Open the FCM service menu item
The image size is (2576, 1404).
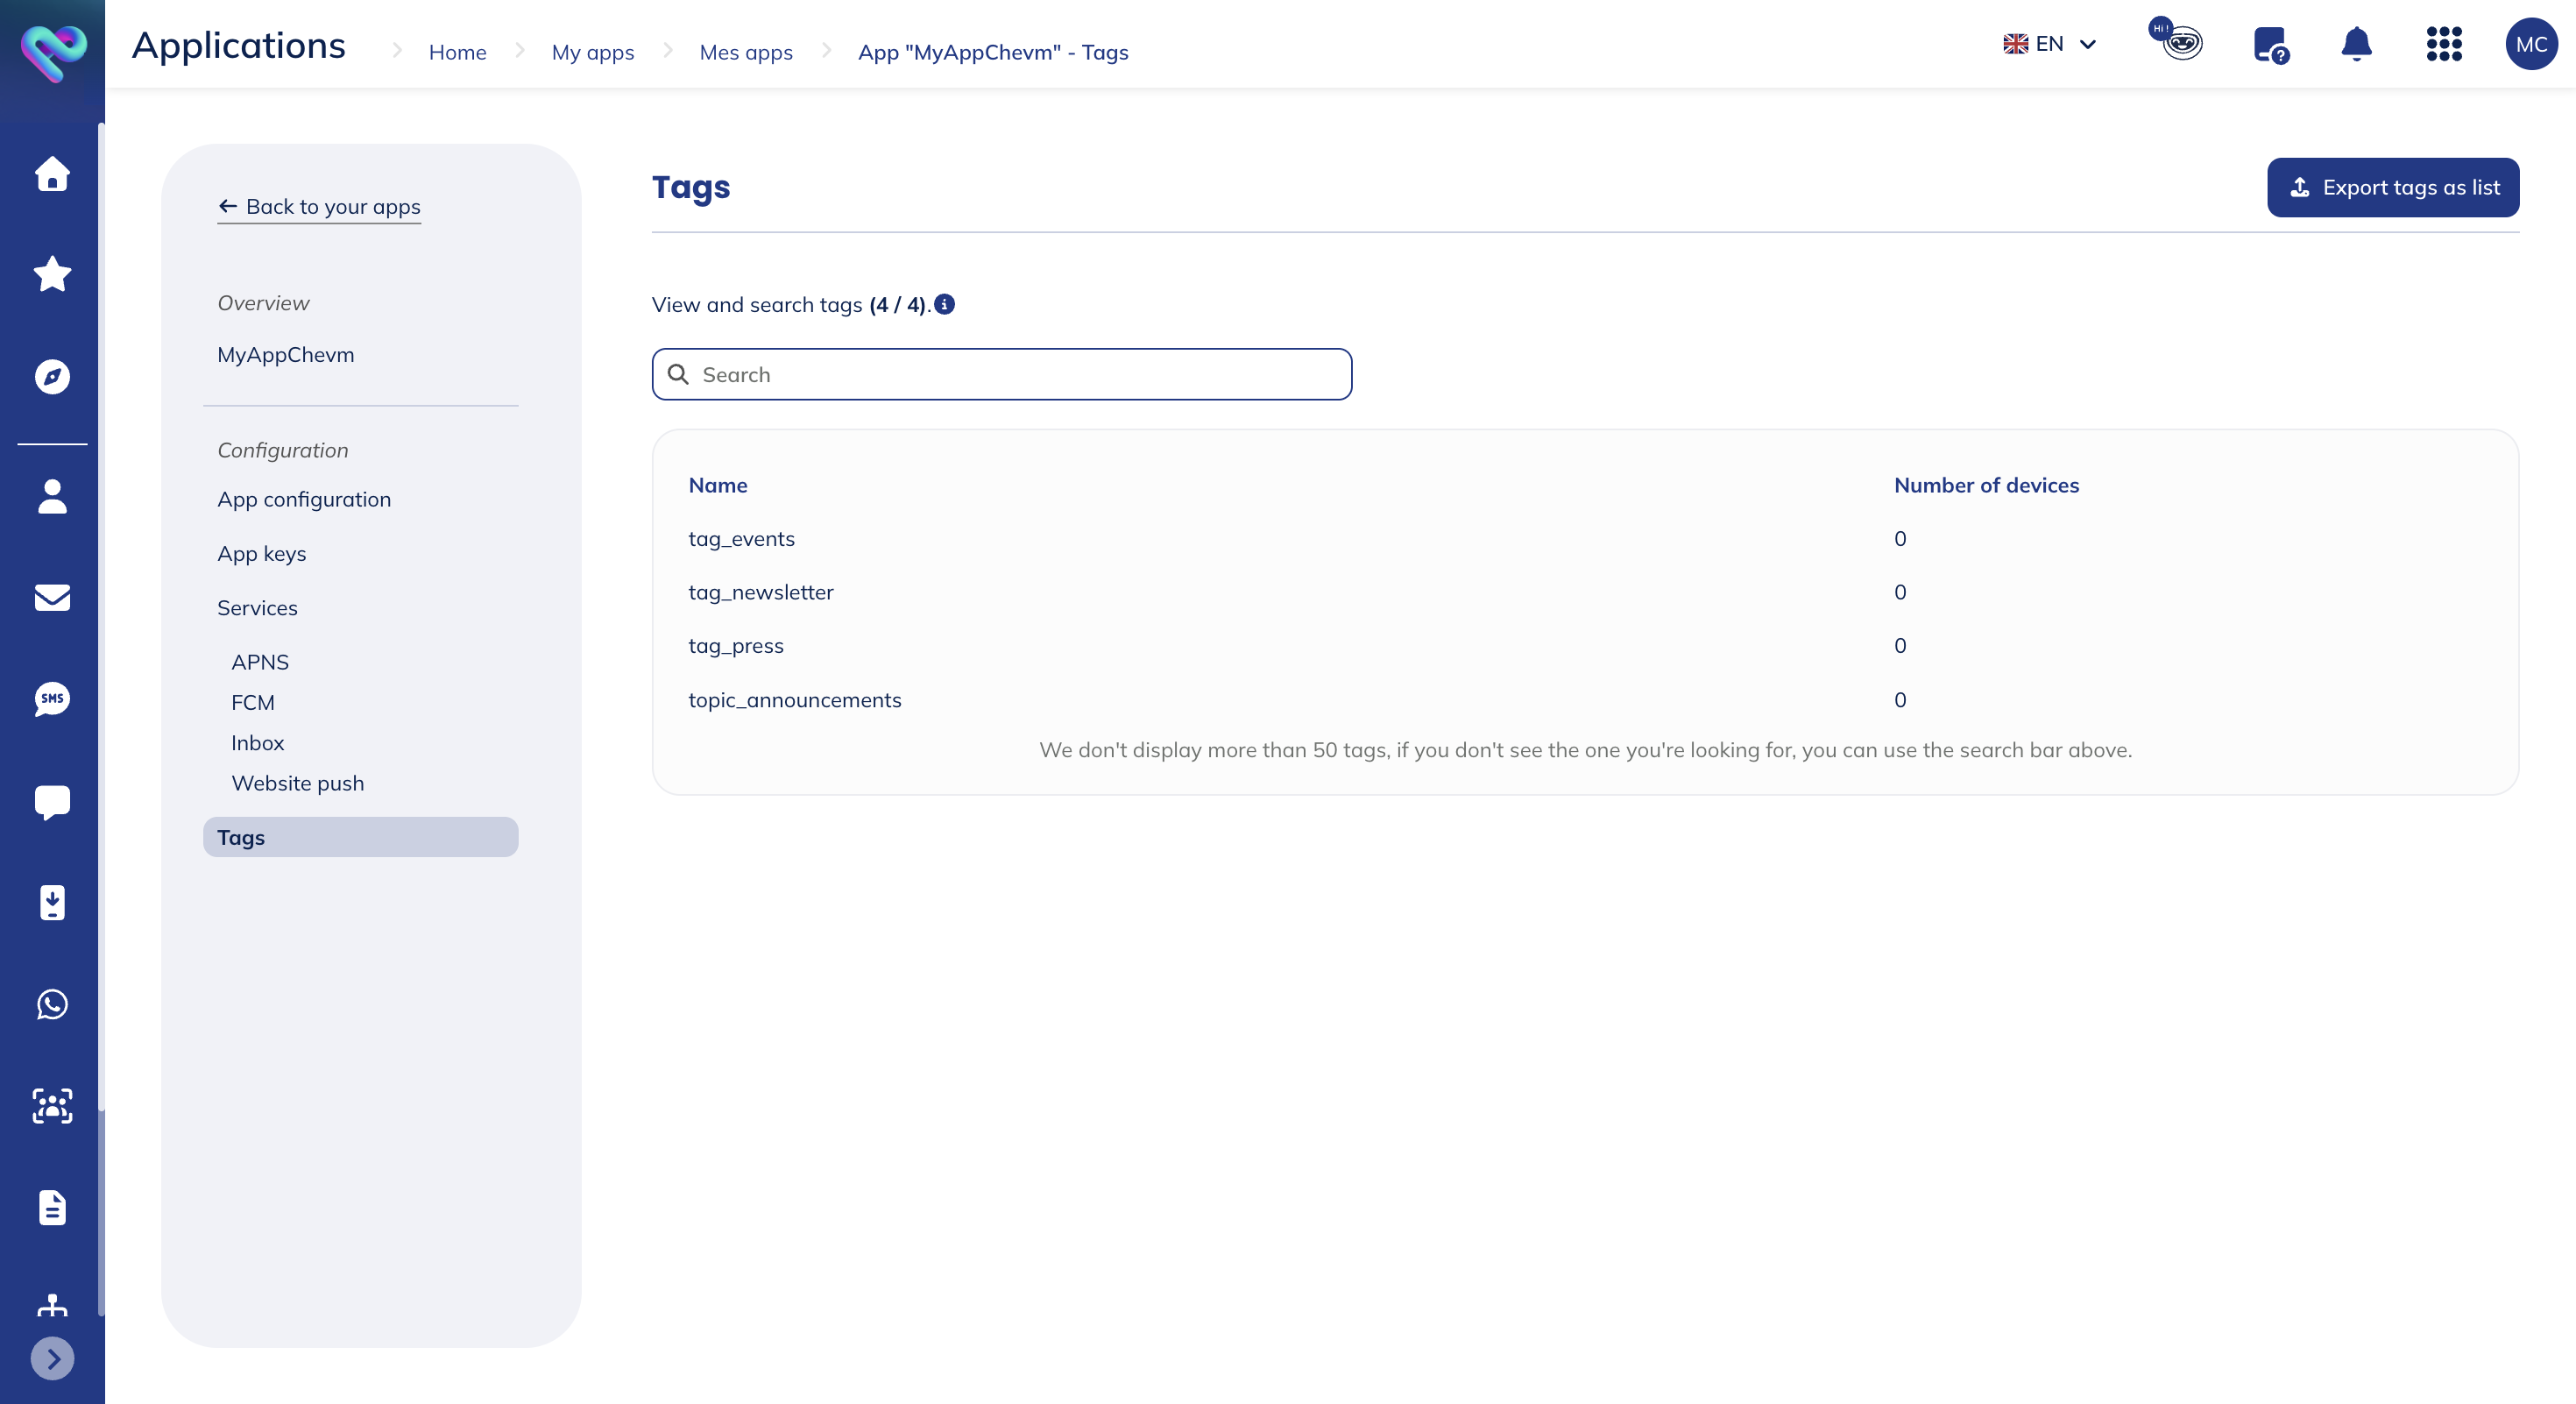pyautogui.click(x=253, y=702)
